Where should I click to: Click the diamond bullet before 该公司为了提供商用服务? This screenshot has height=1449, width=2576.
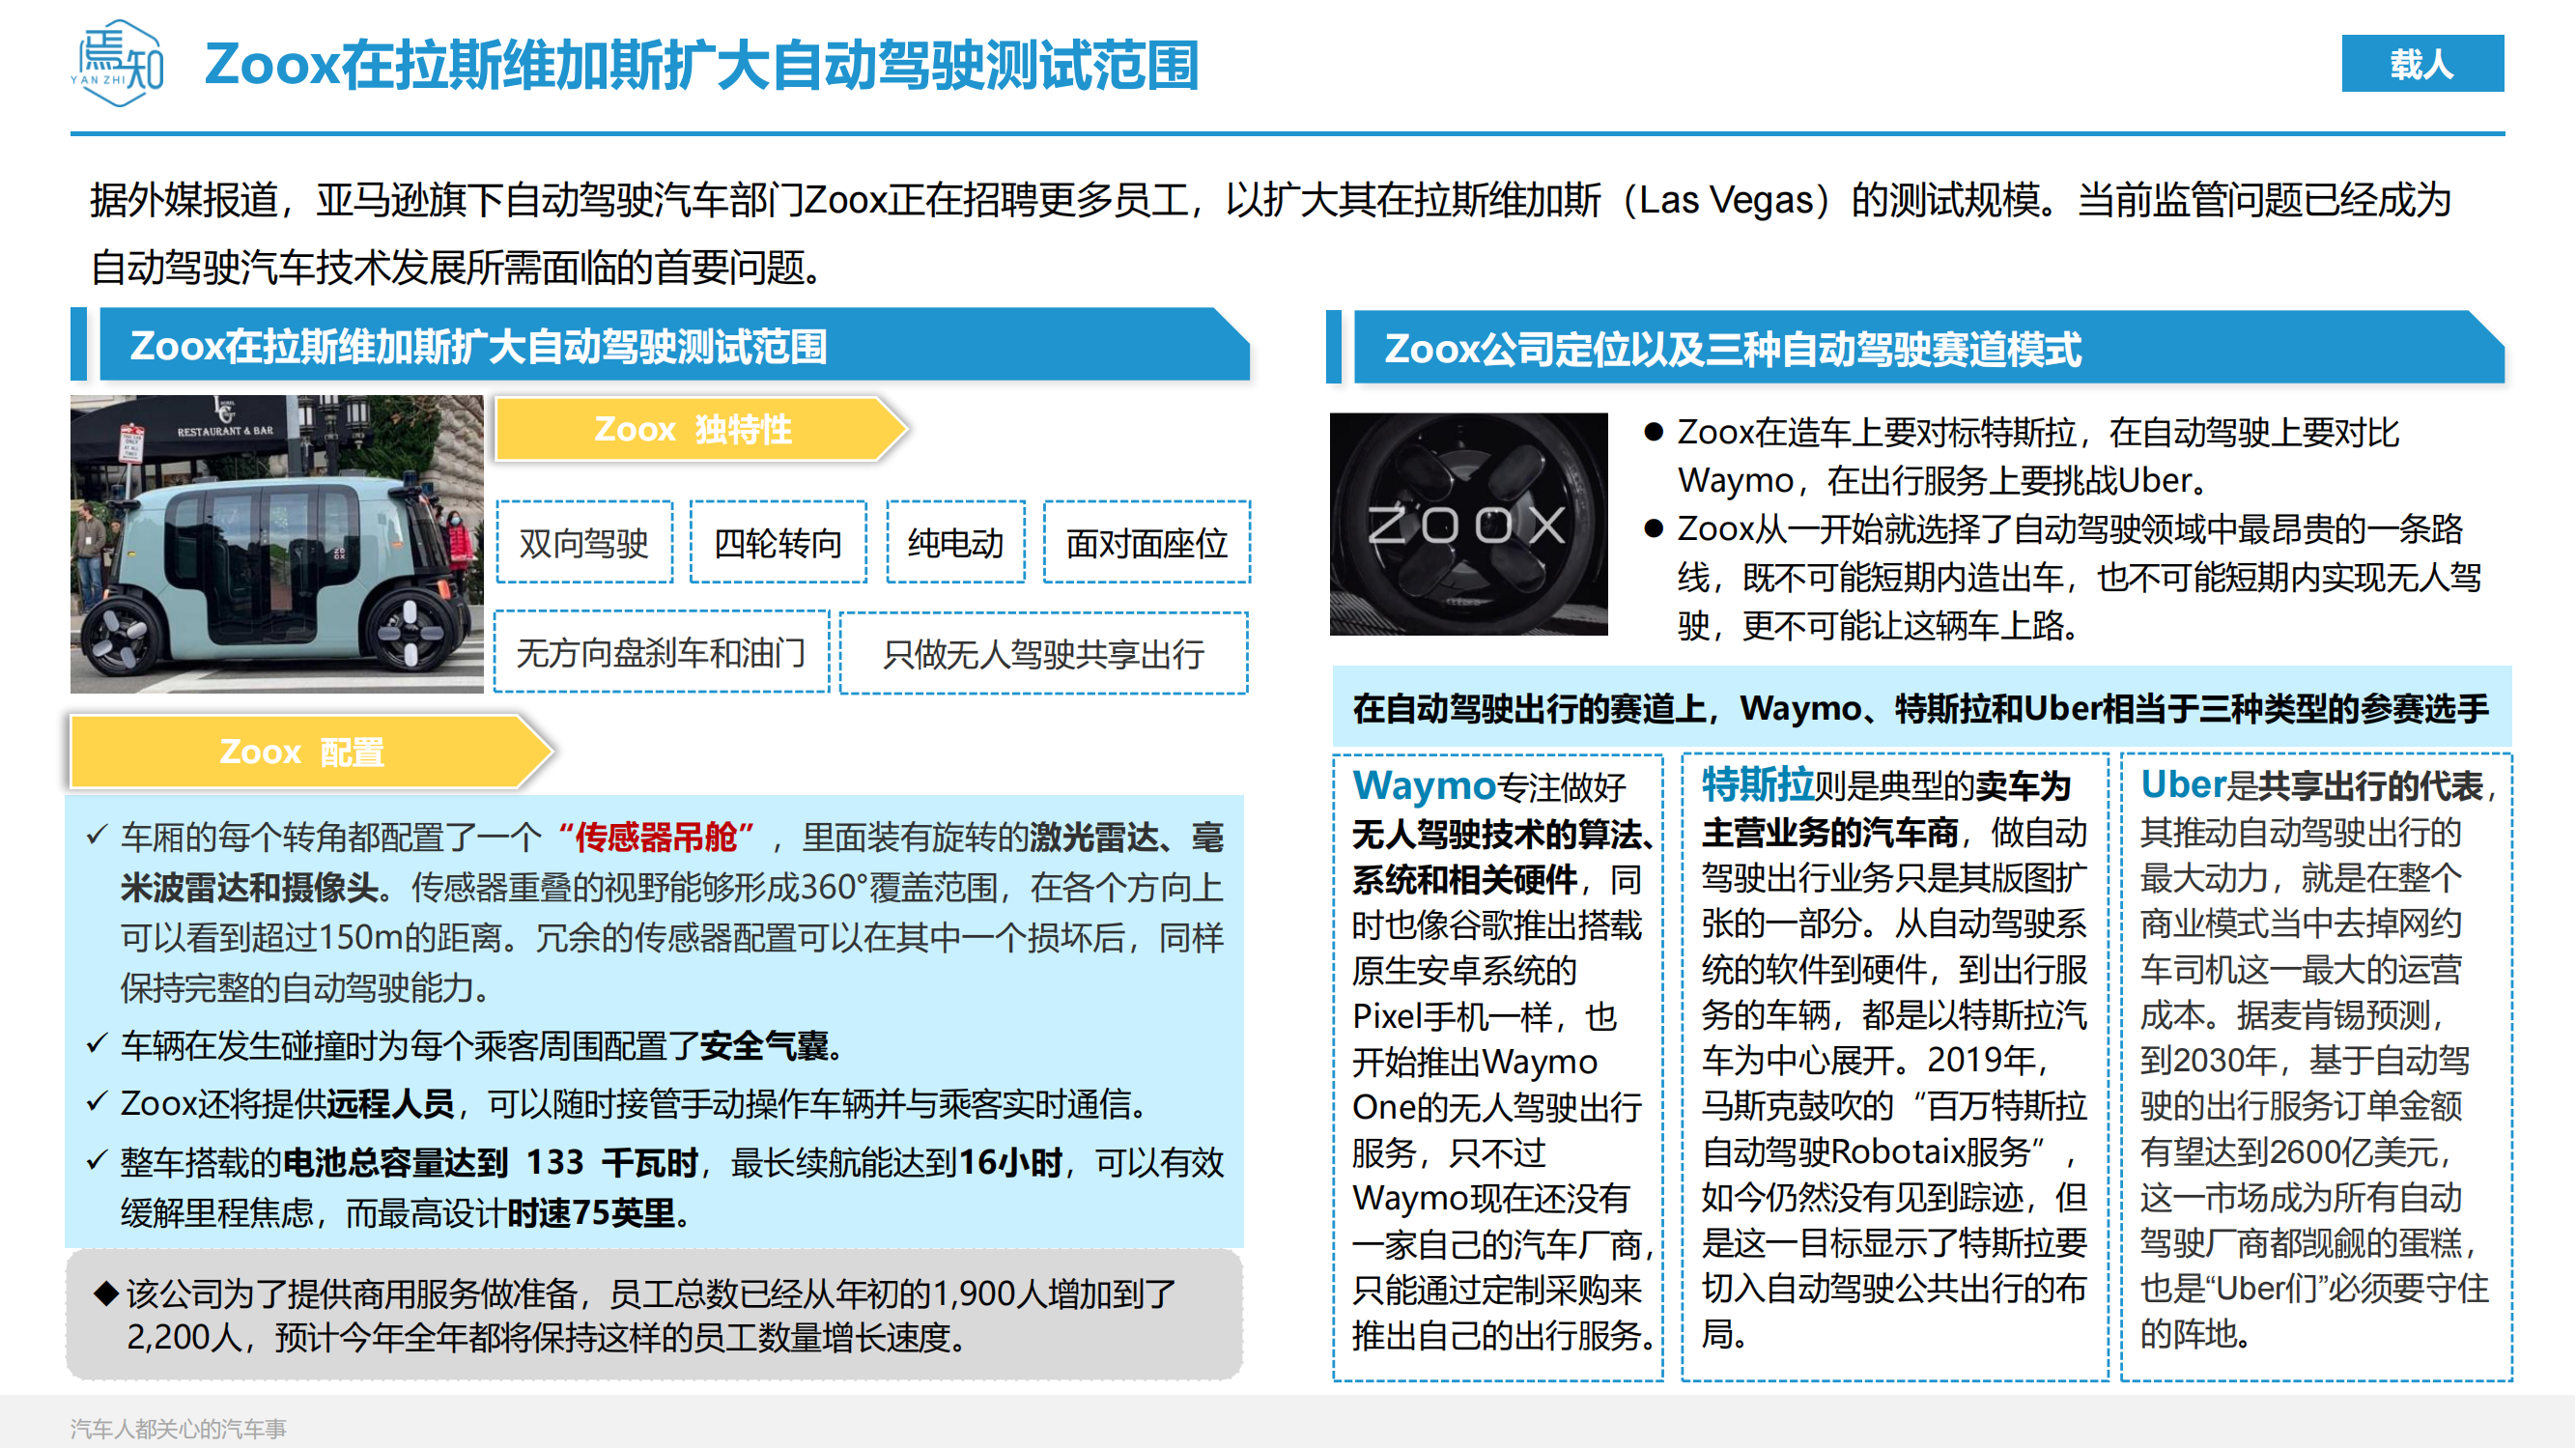pyautogui.click(x=105, y=1293)
